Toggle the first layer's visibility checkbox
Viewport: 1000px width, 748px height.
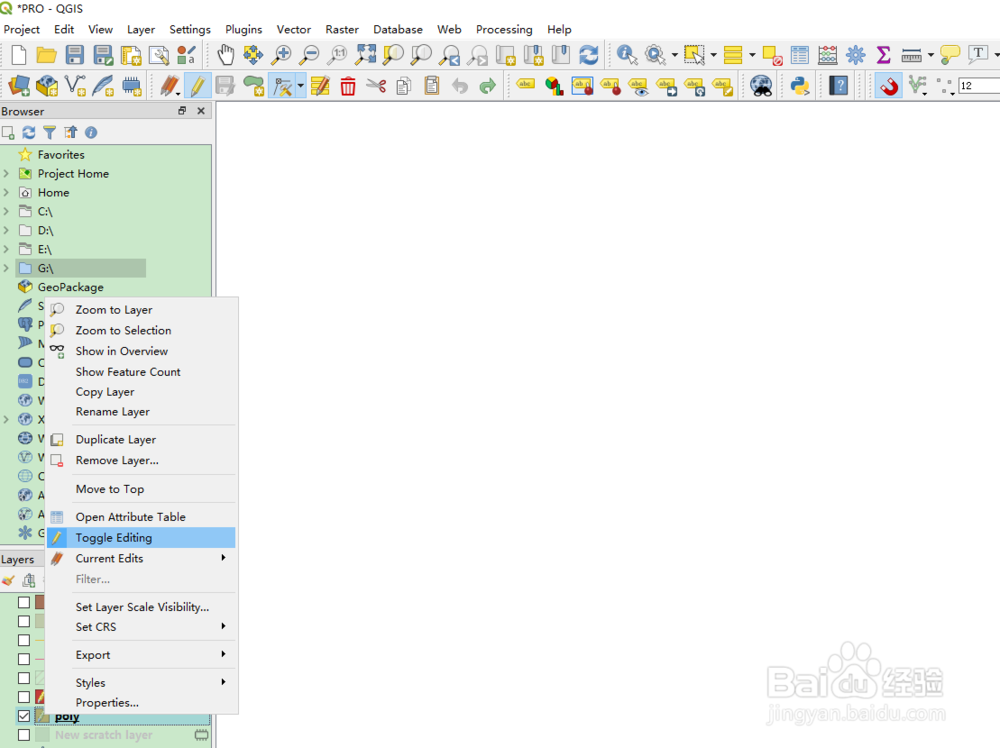pos(24,602)
